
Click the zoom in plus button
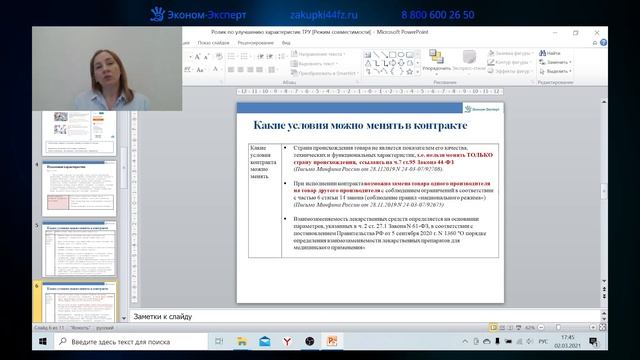point(593,327)
